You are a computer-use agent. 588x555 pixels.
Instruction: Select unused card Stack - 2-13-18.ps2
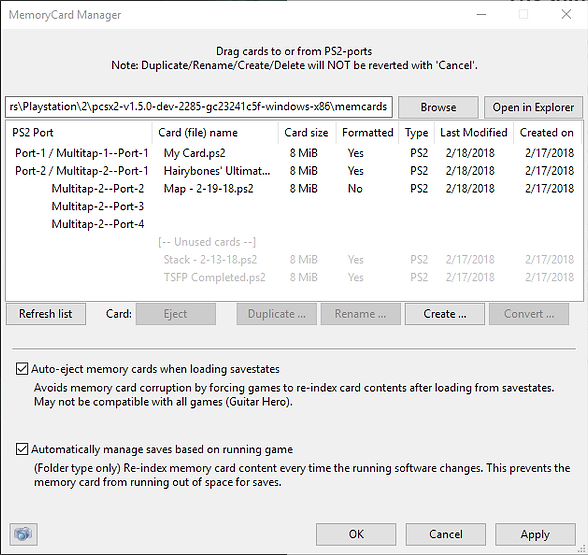pos(210,260)
